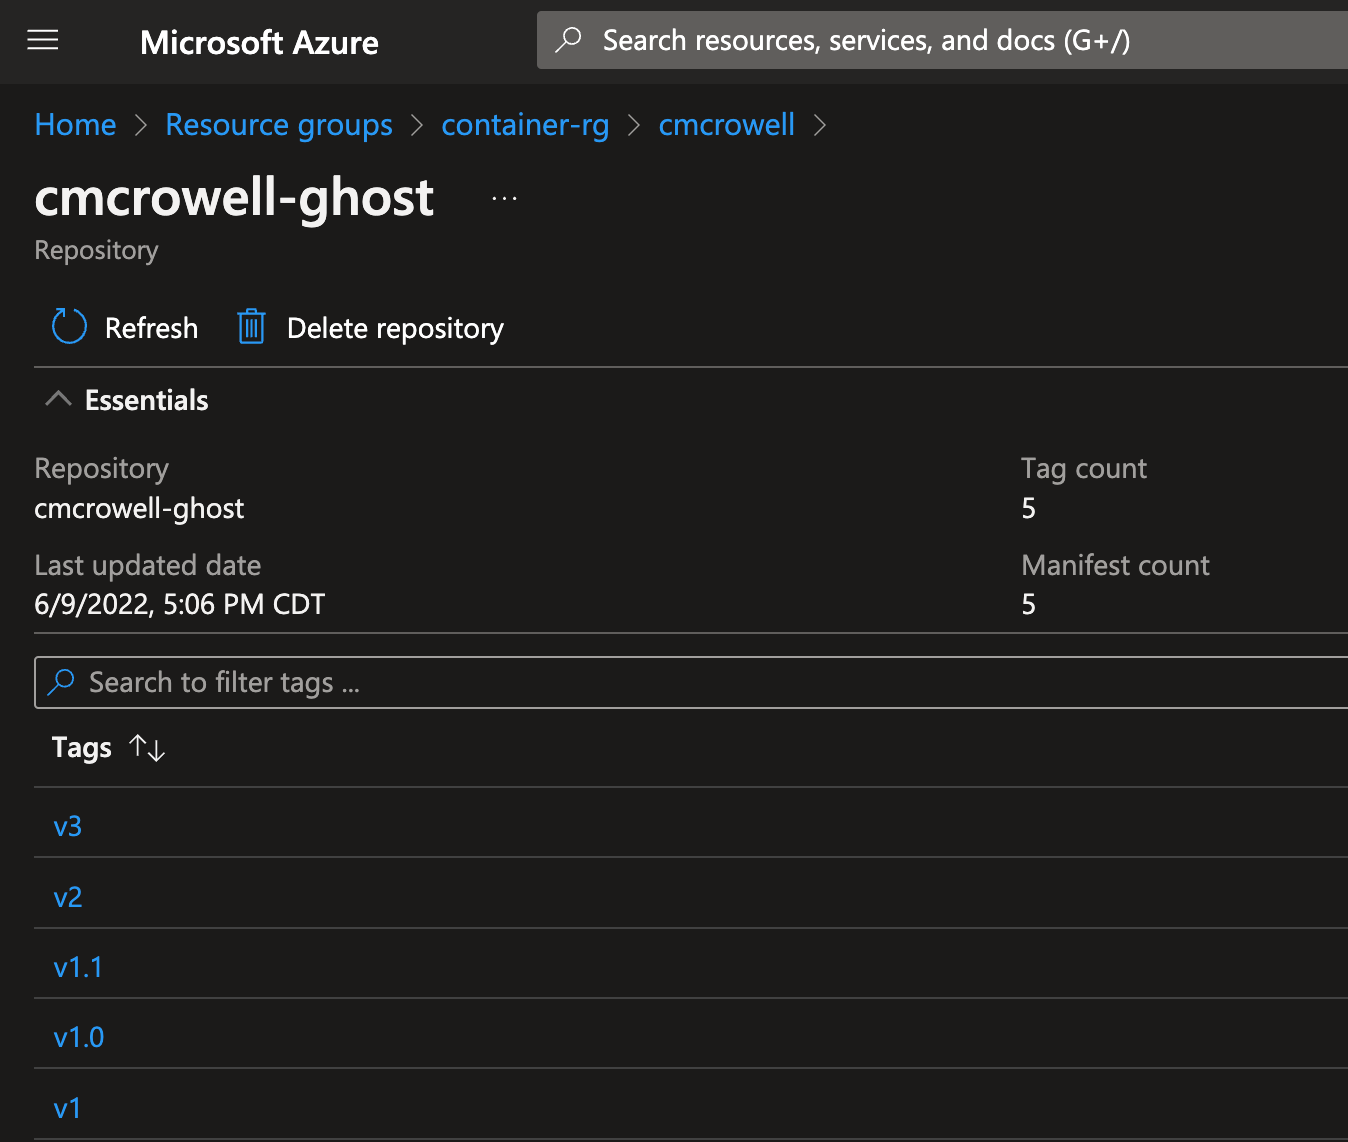Open container-rg breadcrumb link
This screenshot has width=1348, height=1142.
525,125
